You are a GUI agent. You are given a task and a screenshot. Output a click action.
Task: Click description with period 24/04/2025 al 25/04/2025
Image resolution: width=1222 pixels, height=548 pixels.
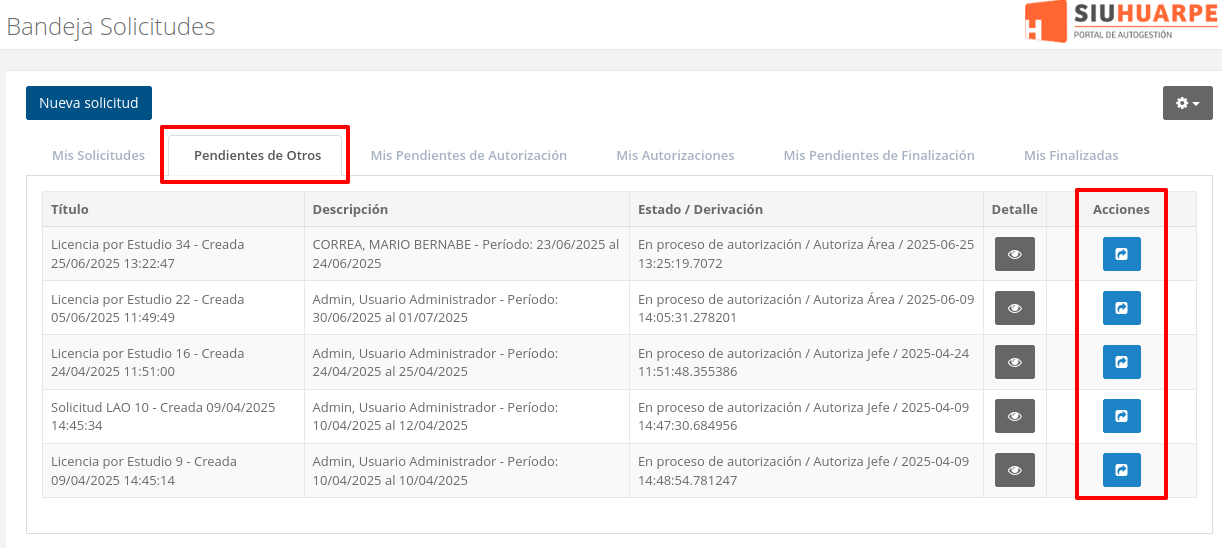click(x=467, y=362)
